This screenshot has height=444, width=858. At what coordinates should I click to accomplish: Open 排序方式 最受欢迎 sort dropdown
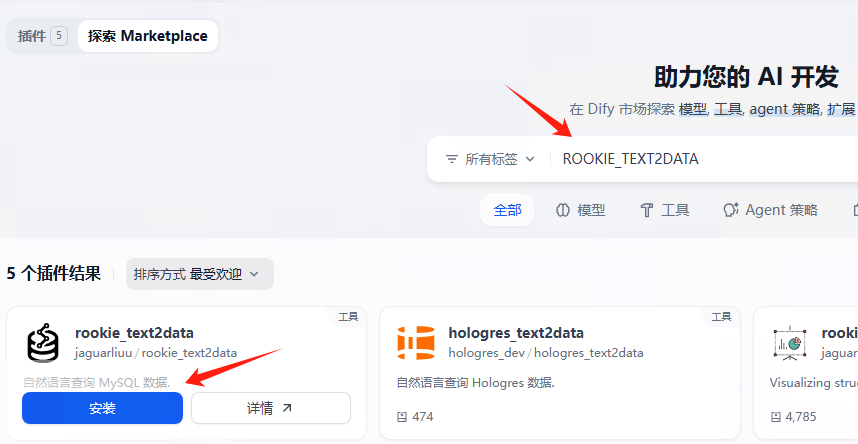click(x=200, y=274)
